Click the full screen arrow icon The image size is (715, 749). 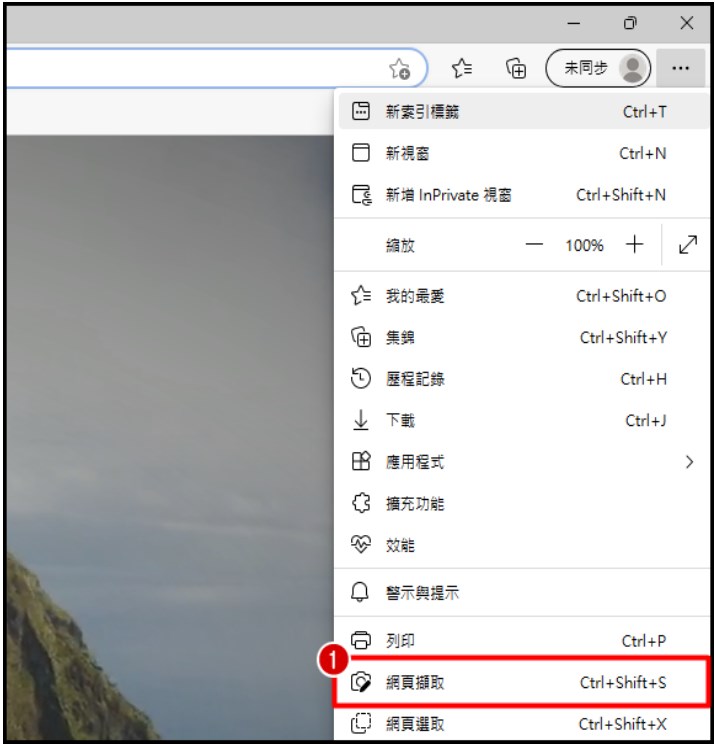point(687,245)
